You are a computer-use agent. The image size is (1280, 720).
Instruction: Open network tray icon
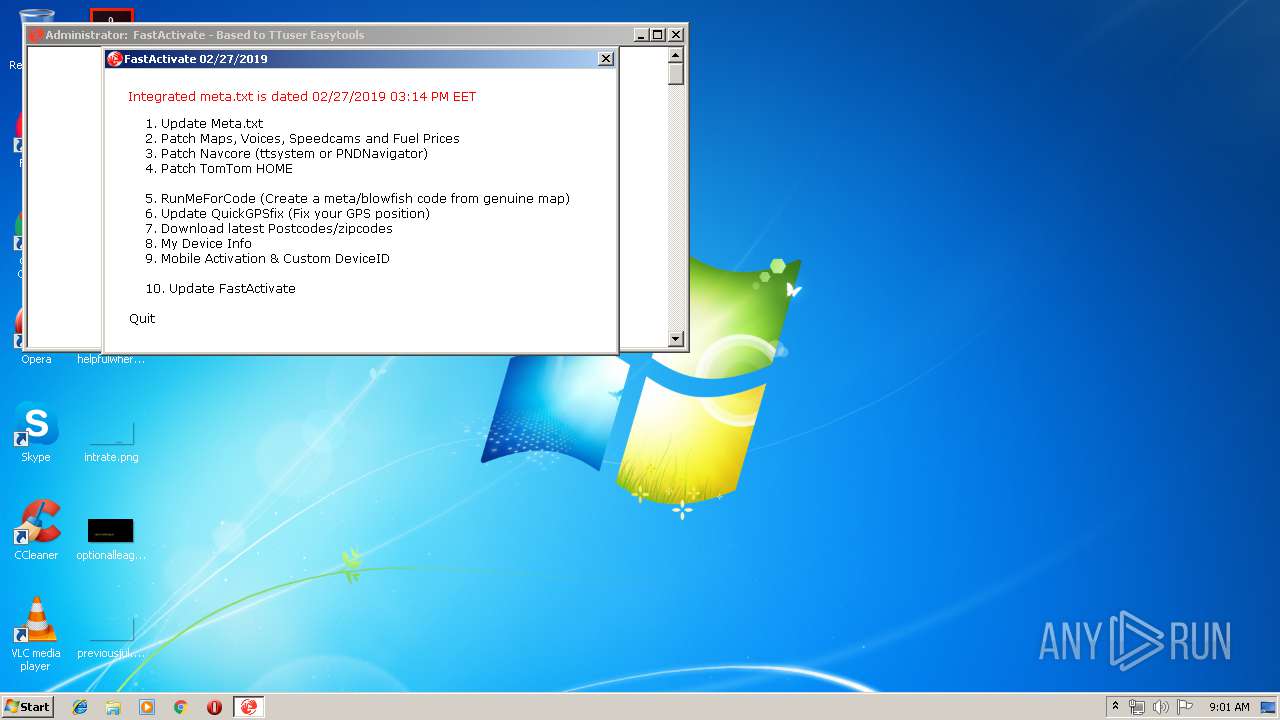click(1137, 707)
